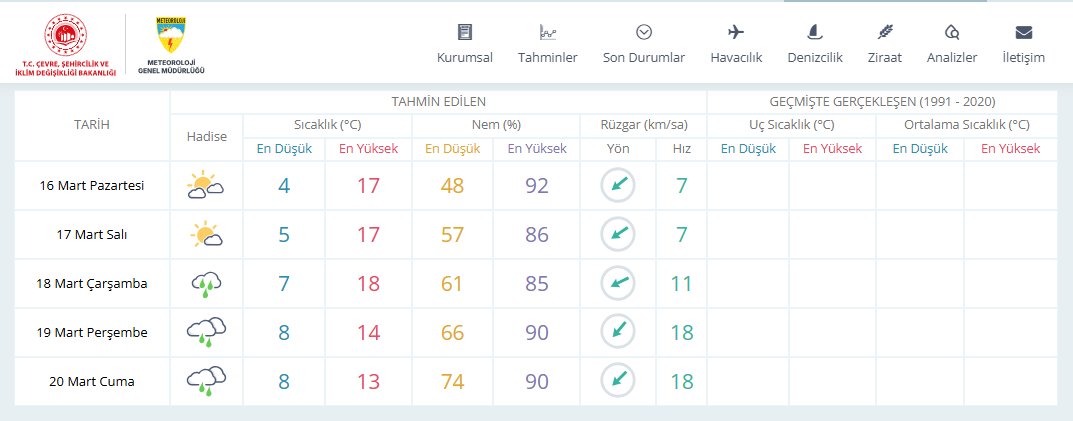This screenshot has width=1073, height=421.
Task: Click the Kurumsal document icon
Action: (465, 31)
